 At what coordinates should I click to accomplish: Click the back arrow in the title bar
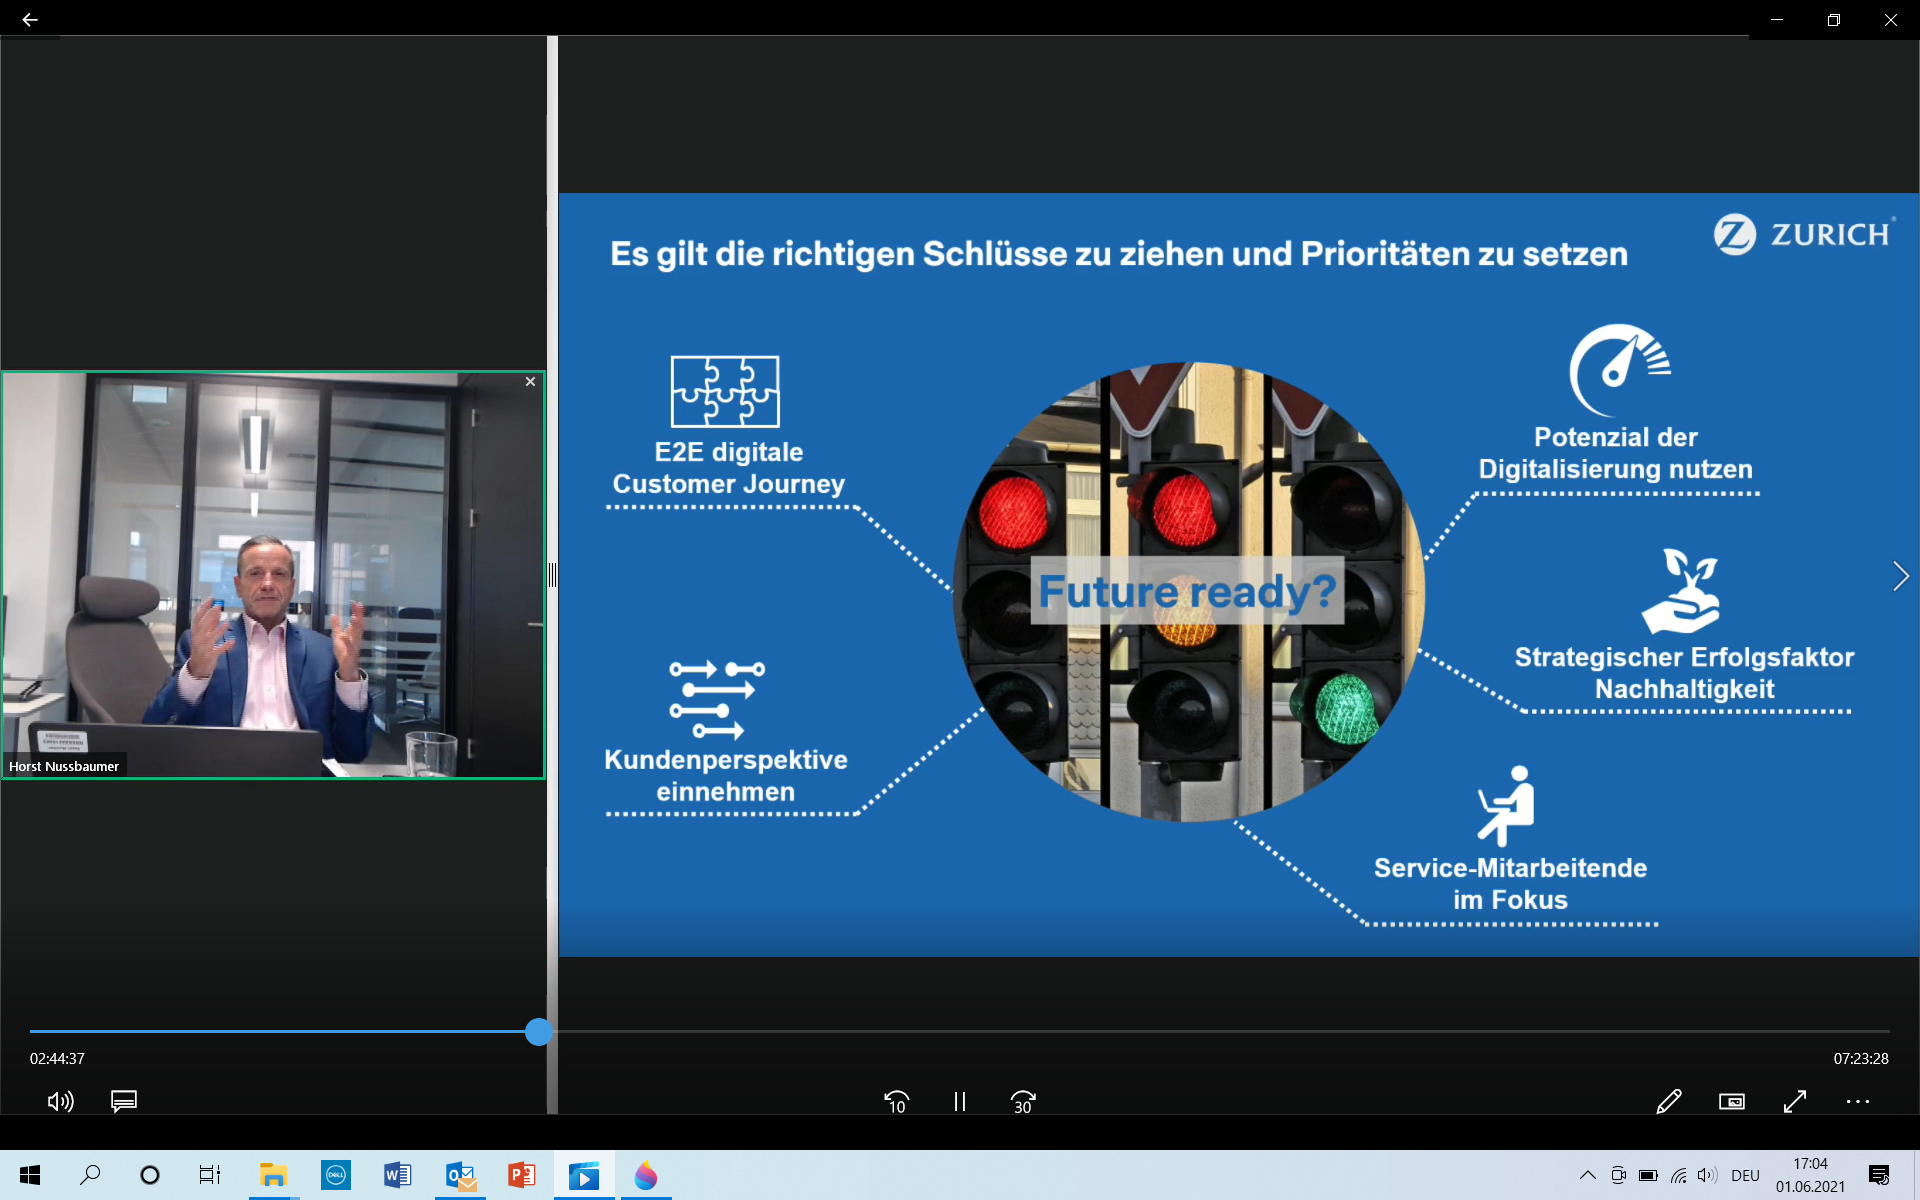tap(30, 20)
